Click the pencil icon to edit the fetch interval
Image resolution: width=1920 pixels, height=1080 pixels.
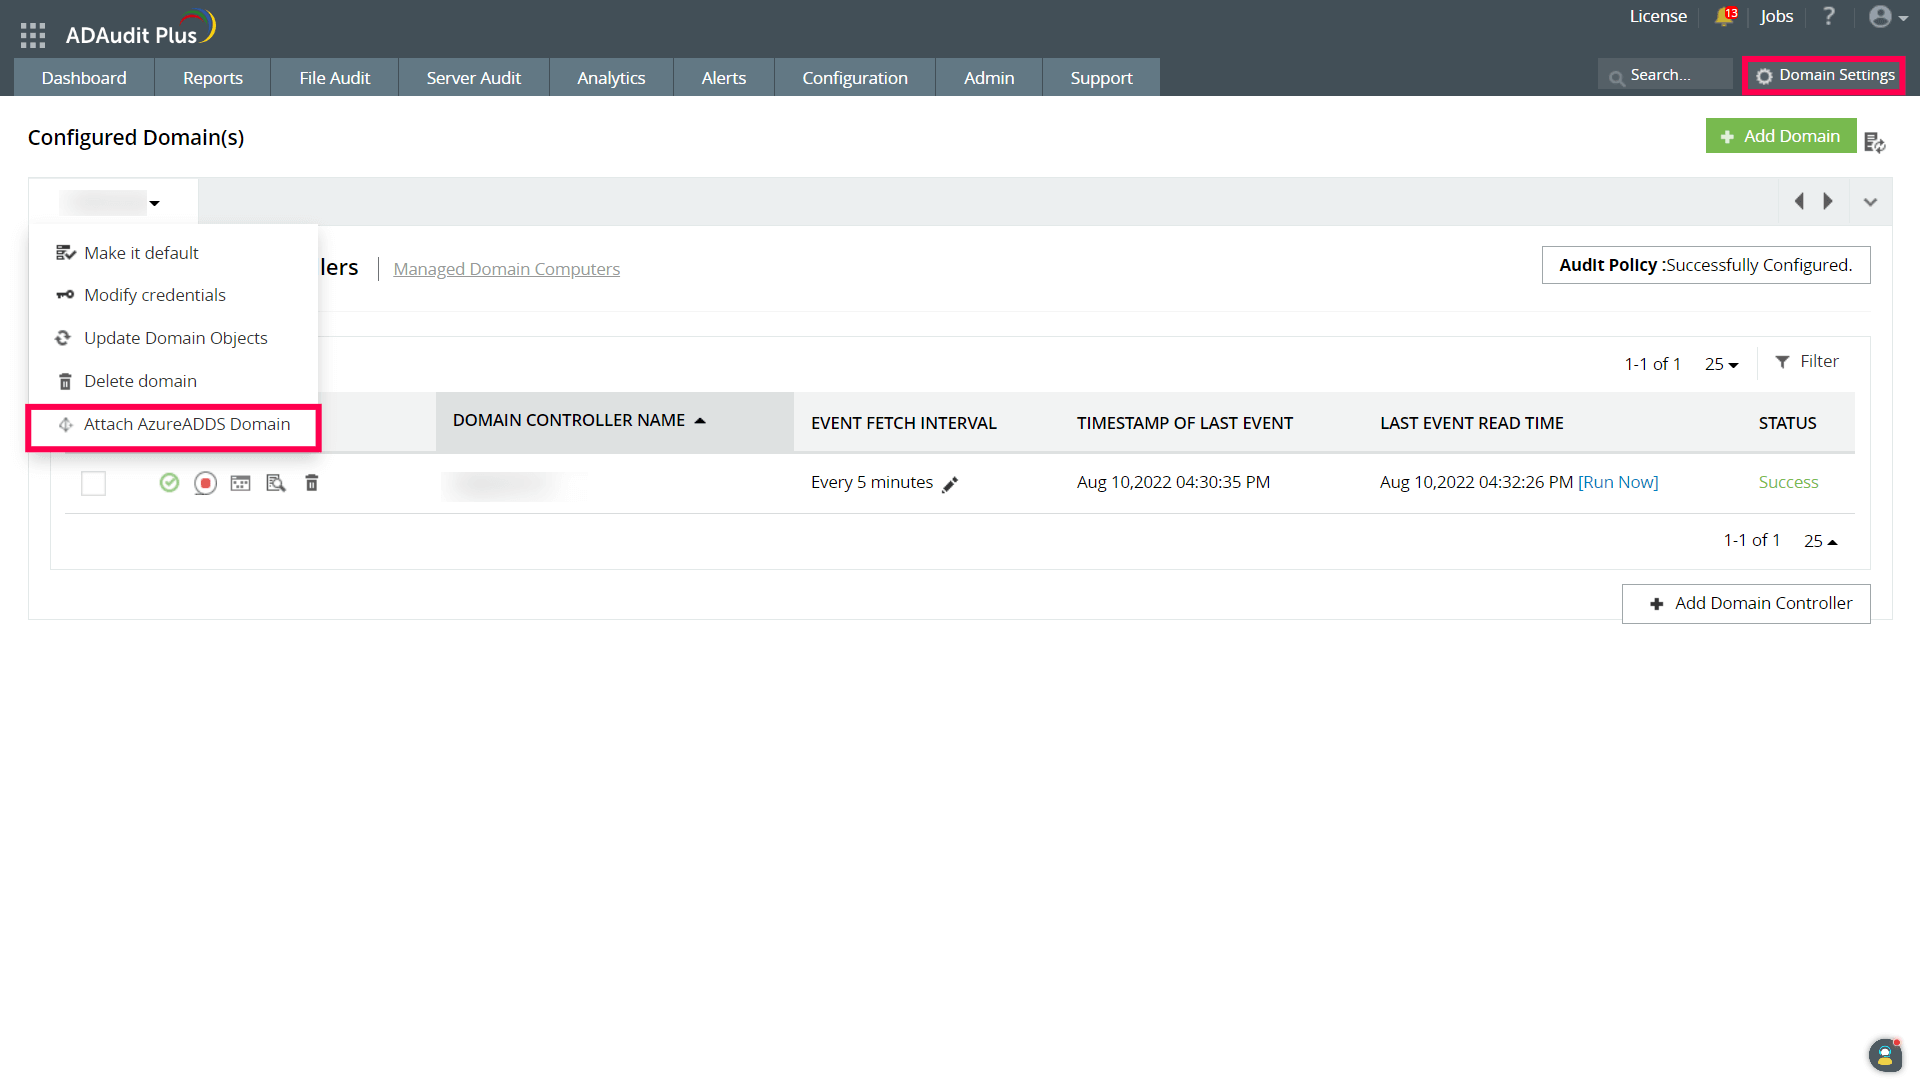[950, 484]
